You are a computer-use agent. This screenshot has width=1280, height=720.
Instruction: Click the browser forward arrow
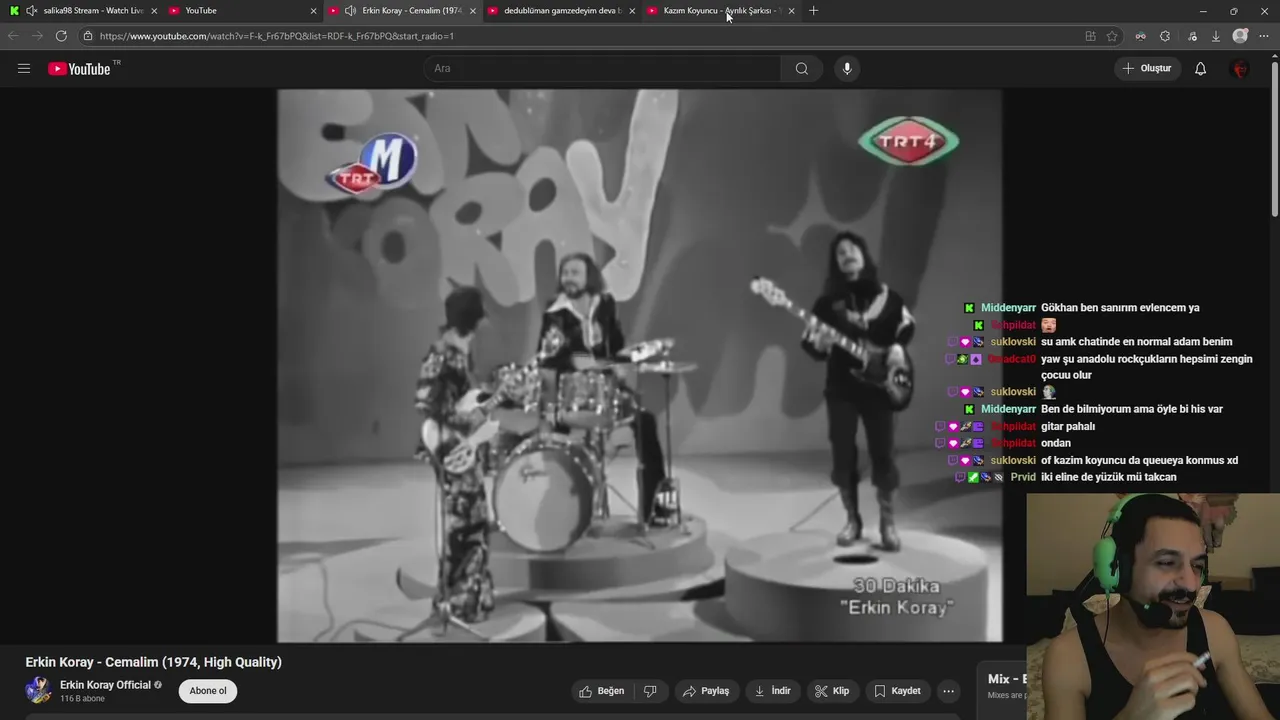coord(37,36)
